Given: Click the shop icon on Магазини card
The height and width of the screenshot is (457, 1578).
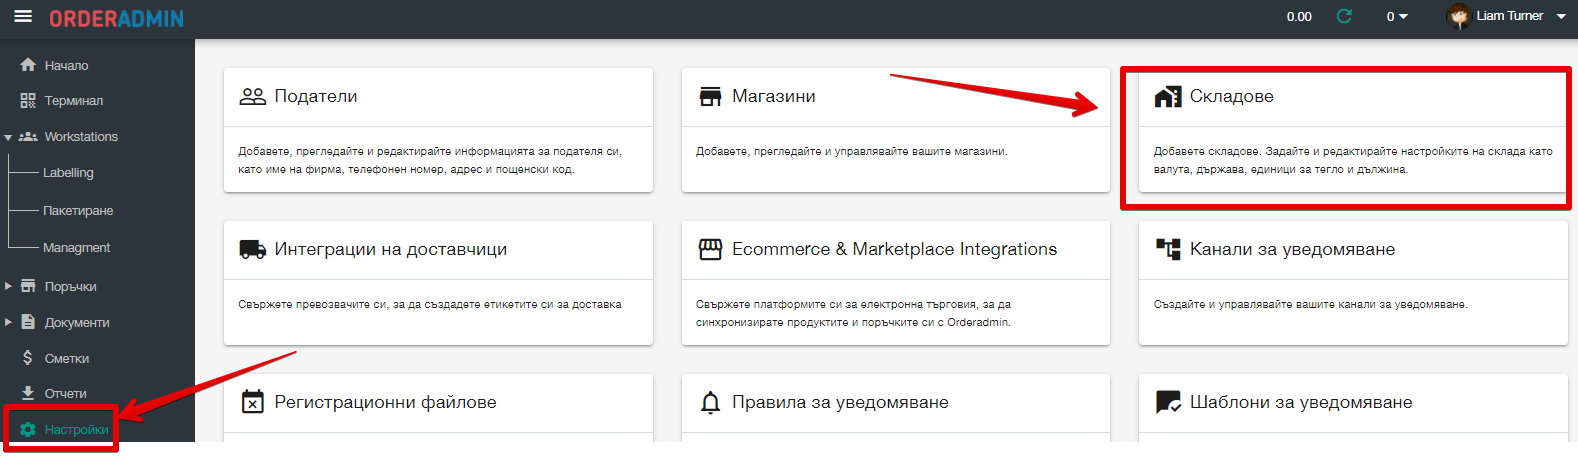Looking at the screenshot, I should [710, 96].
